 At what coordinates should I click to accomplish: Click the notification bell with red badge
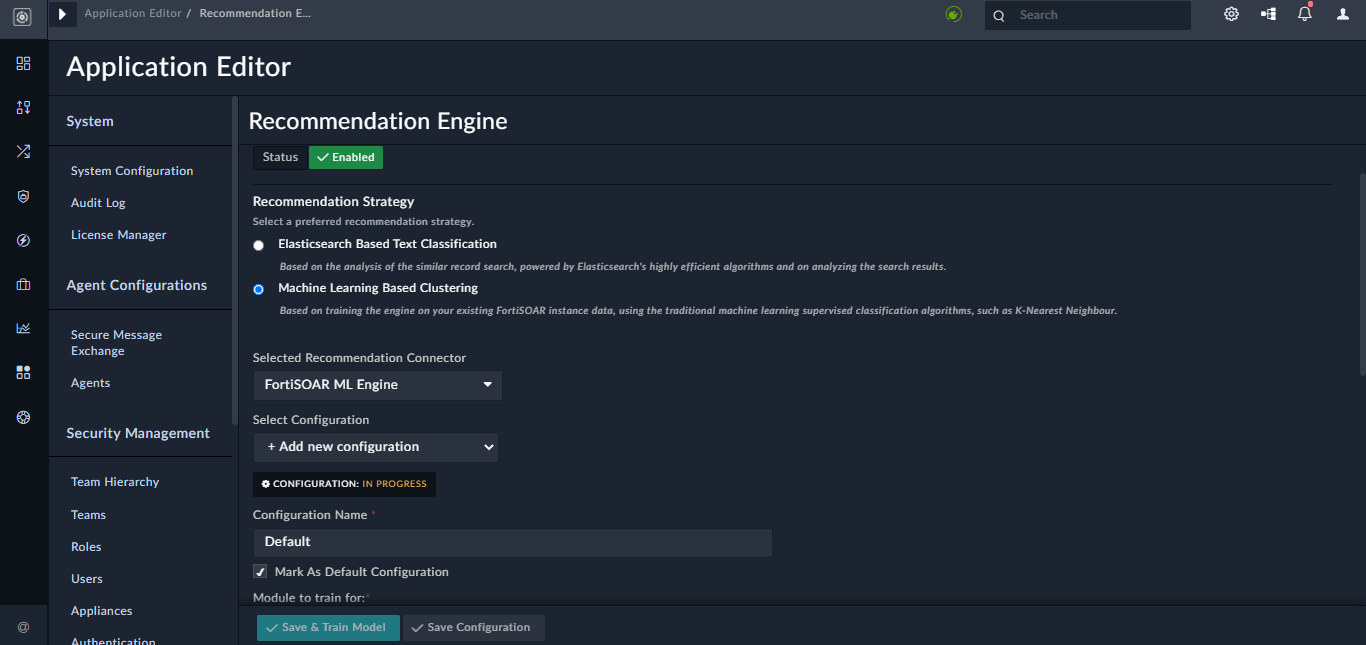click(1304, 14)
